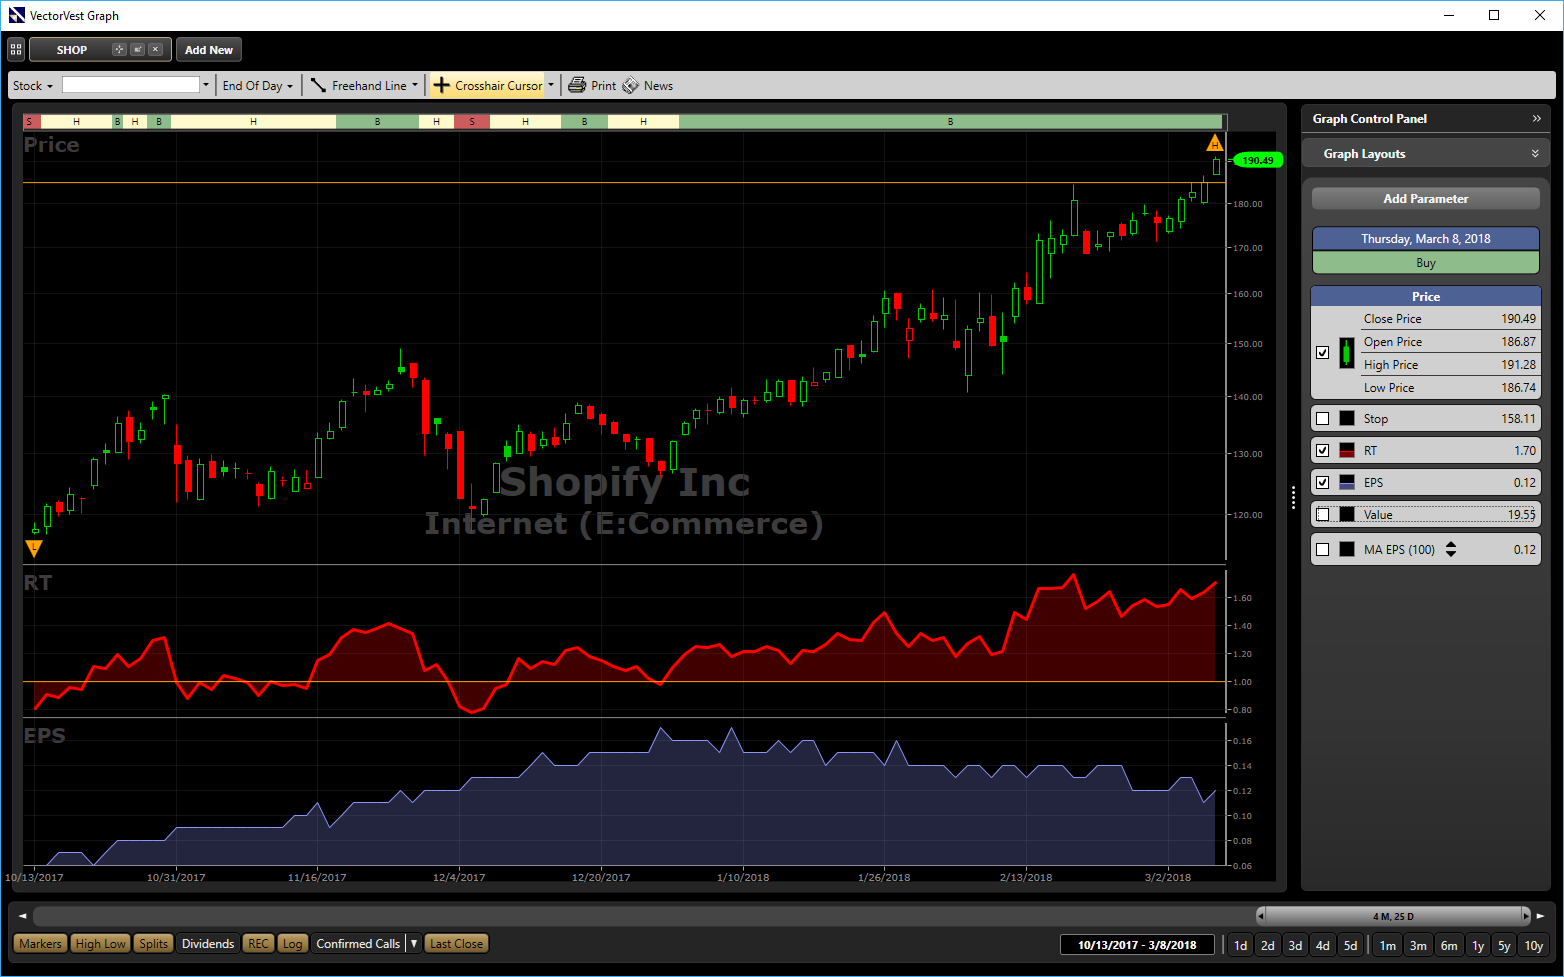Click the panel splitter grip handle
The width and height of the screenshot is (1564, 977).
tap(1293, 497)
